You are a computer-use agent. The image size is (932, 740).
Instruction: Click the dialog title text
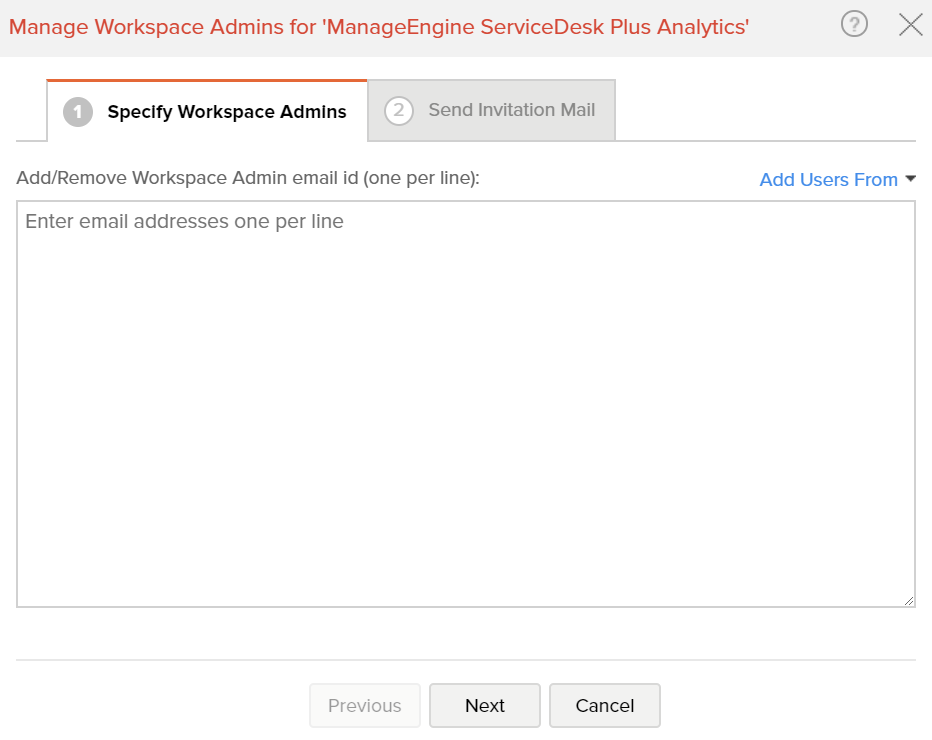pyautogui.click(x=379, y=27)
